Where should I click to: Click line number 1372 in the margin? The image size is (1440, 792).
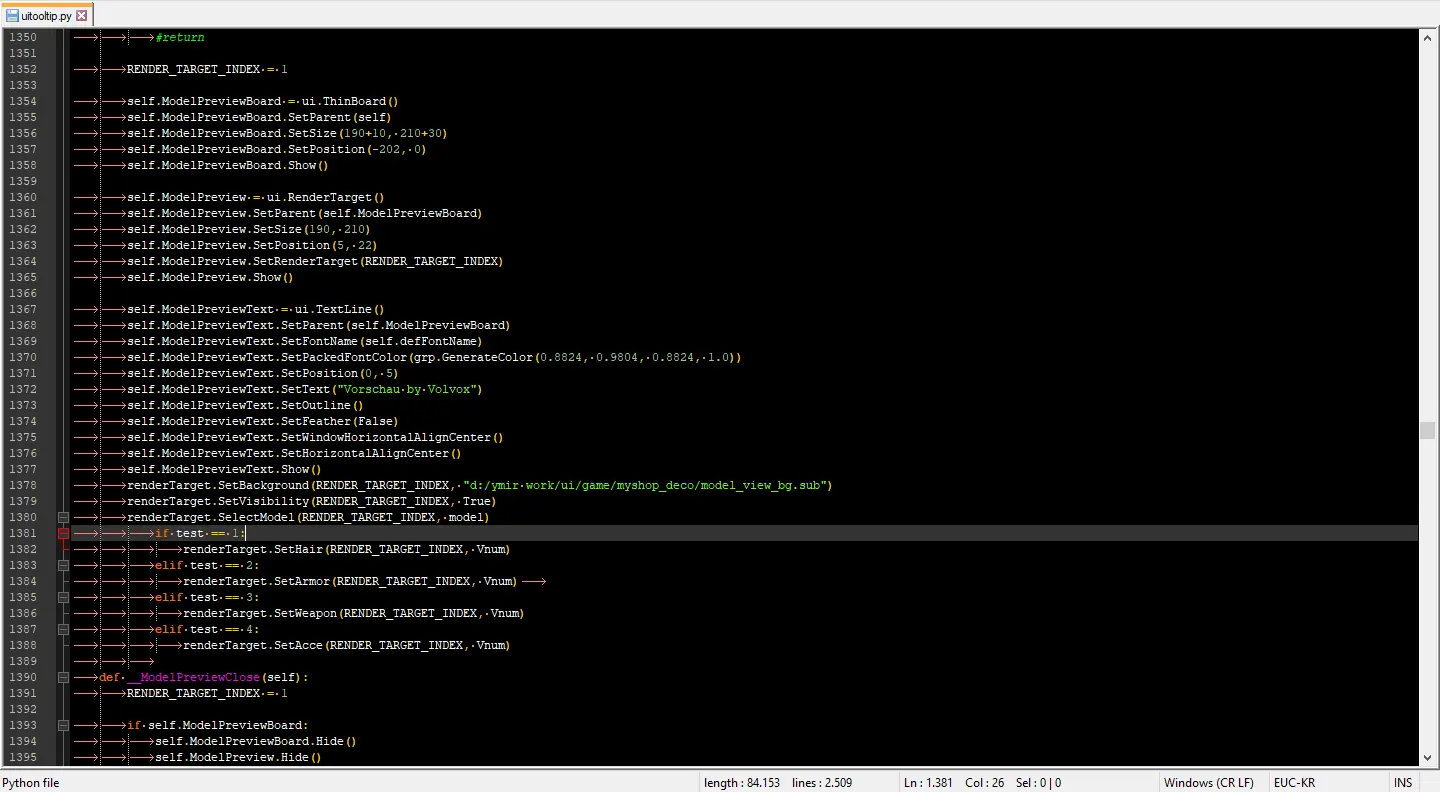(23, 389)
